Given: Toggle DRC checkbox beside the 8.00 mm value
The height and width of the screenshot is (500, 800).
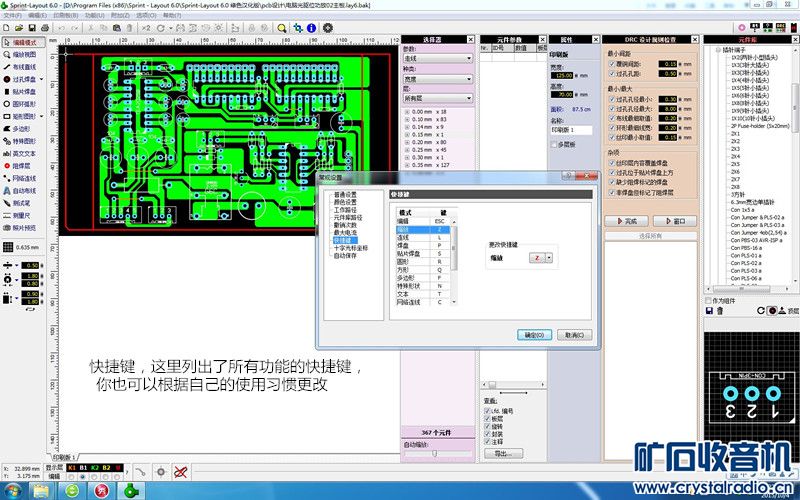Looking at the screenshot, I should coord(612,109).
